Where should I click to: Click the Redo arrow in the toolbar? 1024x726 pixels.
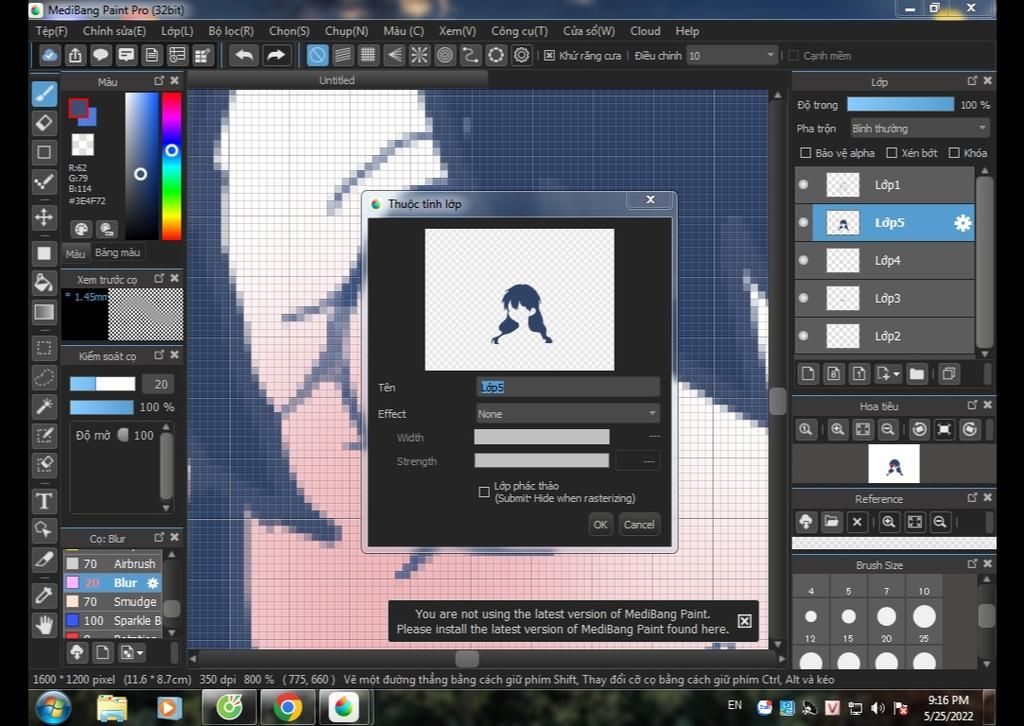click(276, 55)
